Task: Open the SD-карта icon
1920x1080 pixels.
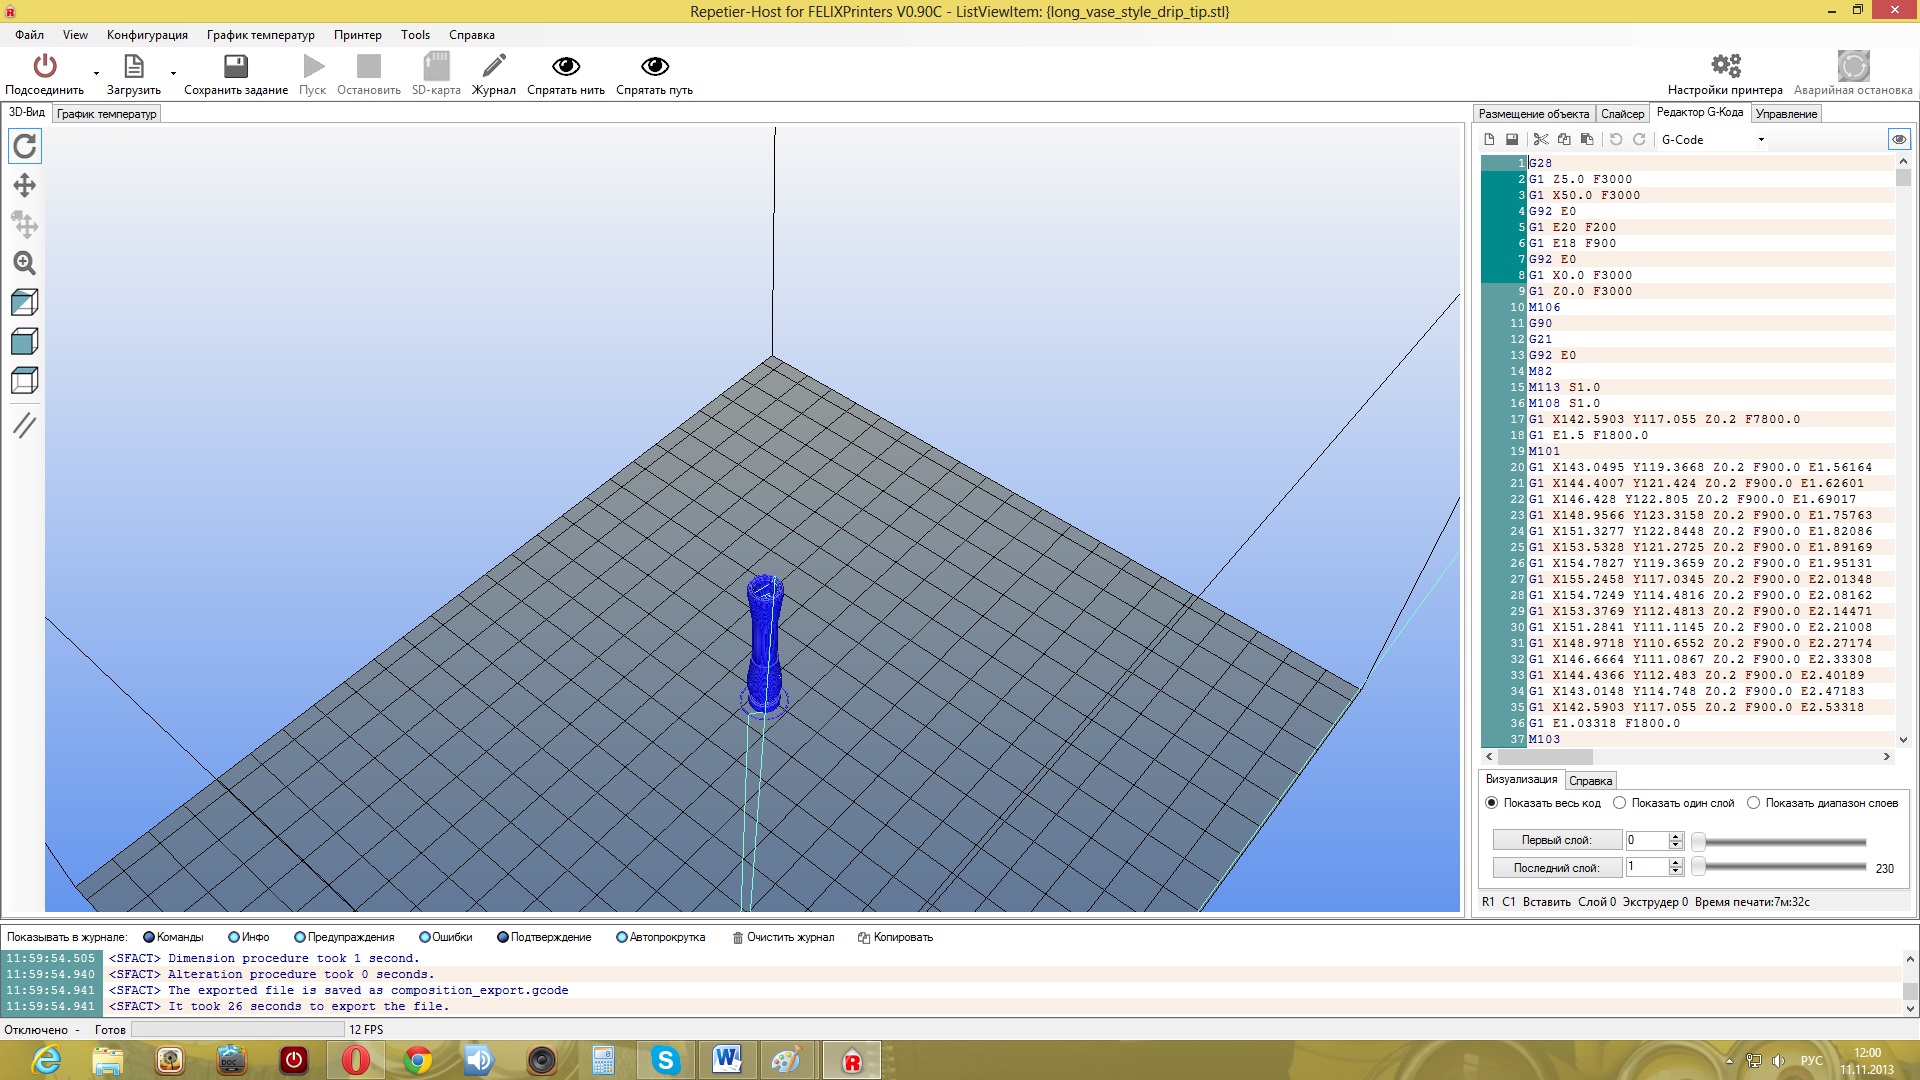Action: pyautogui.click(x=436, y=66)
